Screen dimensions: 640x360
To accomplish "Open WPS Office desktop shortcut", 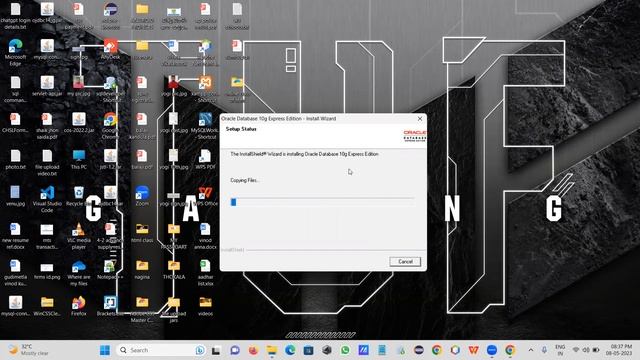I will (x=205, y=196).
